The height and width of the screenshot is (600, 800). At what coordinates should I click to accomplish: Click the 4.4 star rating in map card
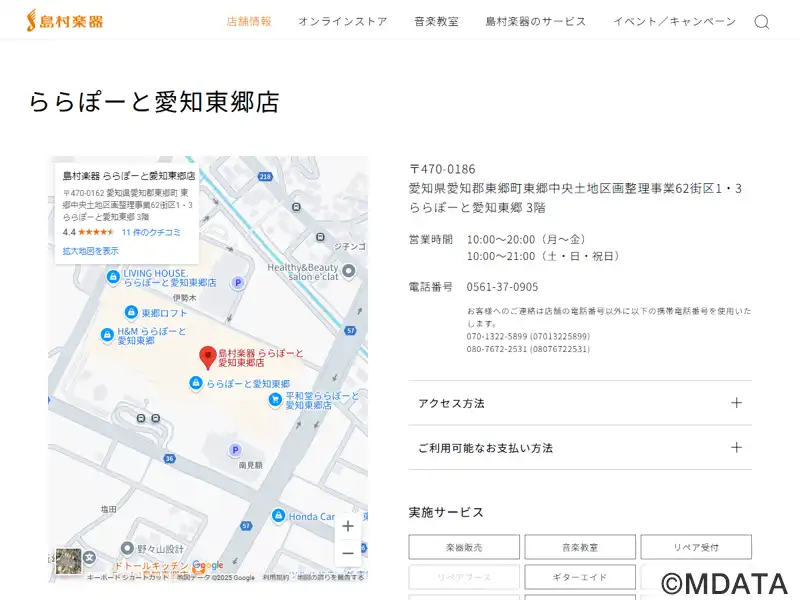[88, 232]
